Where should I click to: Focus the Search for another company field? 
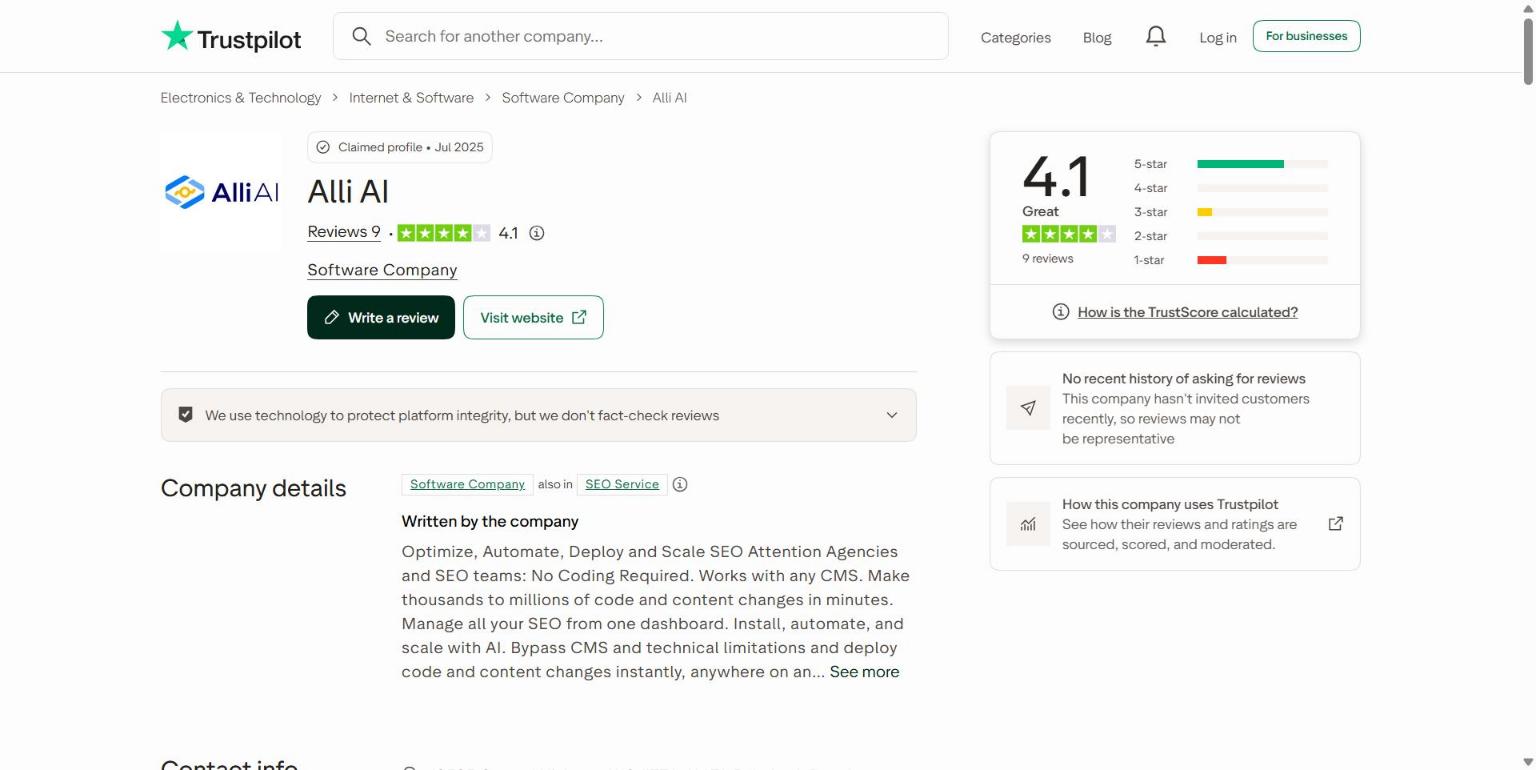[x=640, y=36]
